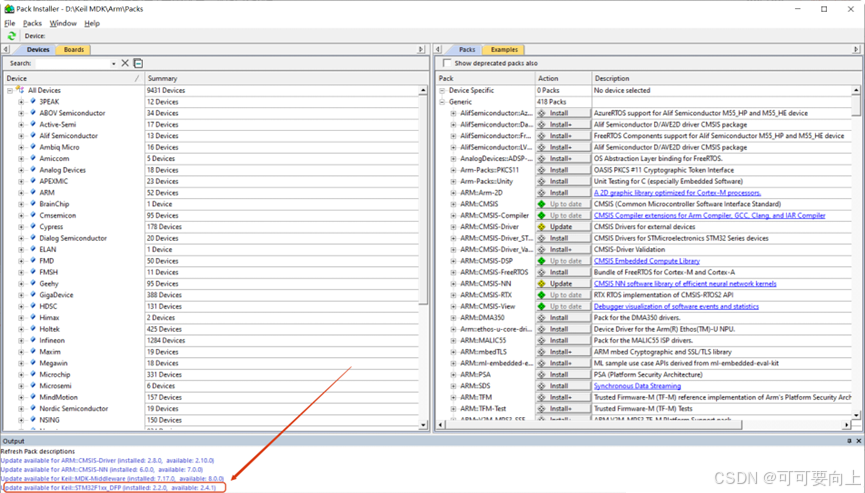This screenshot has width=865, height=493.
Task: Expand the 3PEAK vendor node
Action: click(x=21, y=101)
